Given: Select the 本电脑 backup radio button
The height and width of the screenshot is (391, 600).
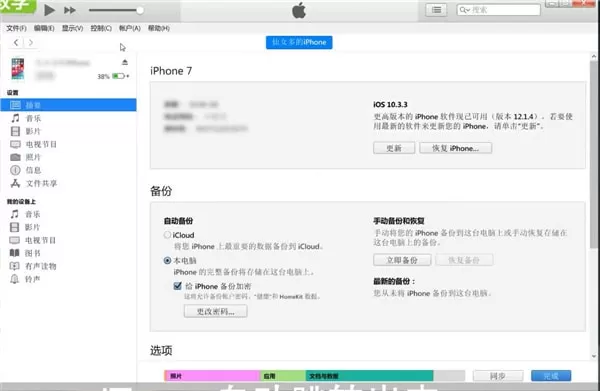Looking at the screenshot, I should (167, 261).
